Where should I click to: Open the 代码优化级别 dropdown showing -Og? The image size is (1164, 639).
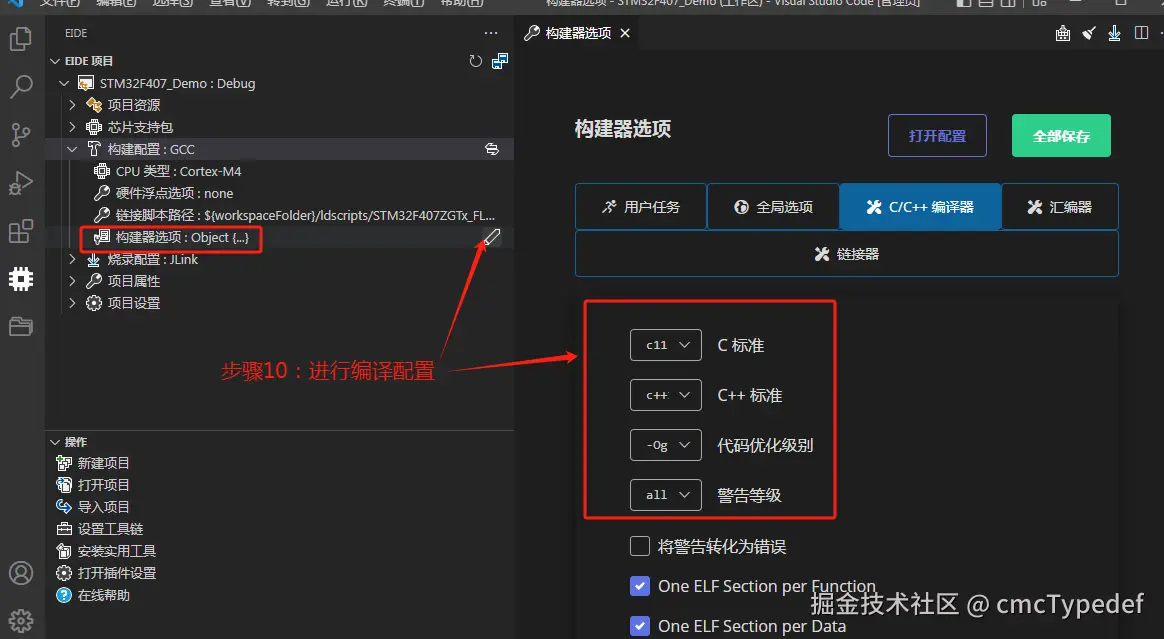666,445
